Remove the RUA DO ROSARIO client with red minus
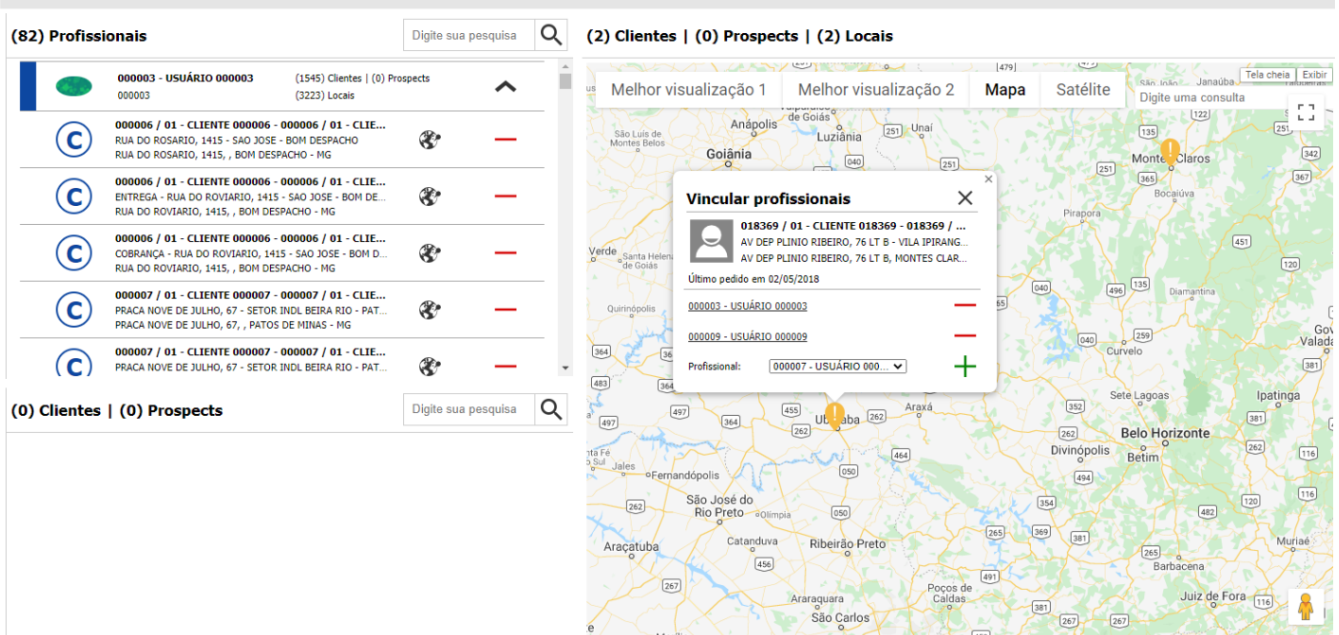The image size is (1339, 635). 506,139
